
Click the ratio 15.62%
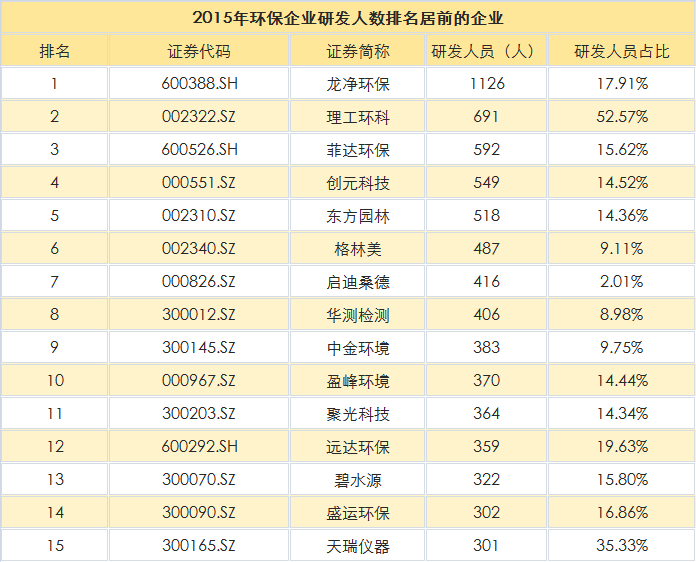click(x=622, y=149)
